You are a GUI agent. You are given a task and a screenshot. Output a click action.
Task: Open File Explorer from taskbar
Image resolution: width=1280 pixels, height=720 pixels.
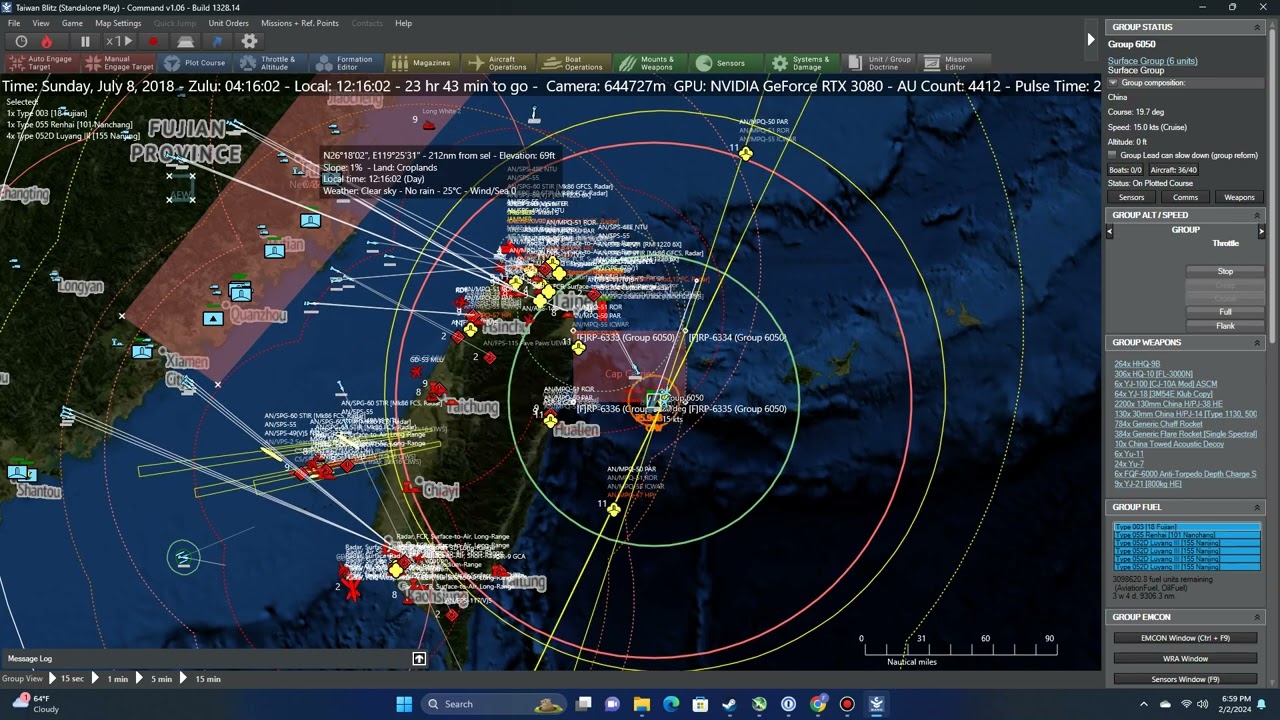642,704
